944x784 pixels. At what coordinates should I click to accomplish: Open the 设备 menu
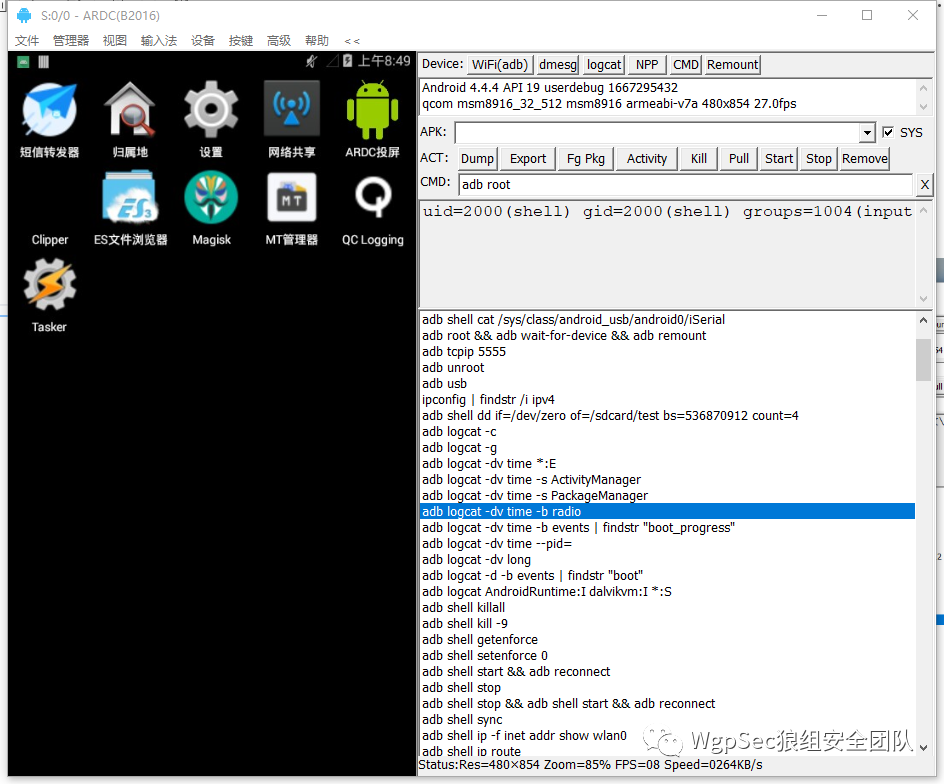click(x=203, y=40)
